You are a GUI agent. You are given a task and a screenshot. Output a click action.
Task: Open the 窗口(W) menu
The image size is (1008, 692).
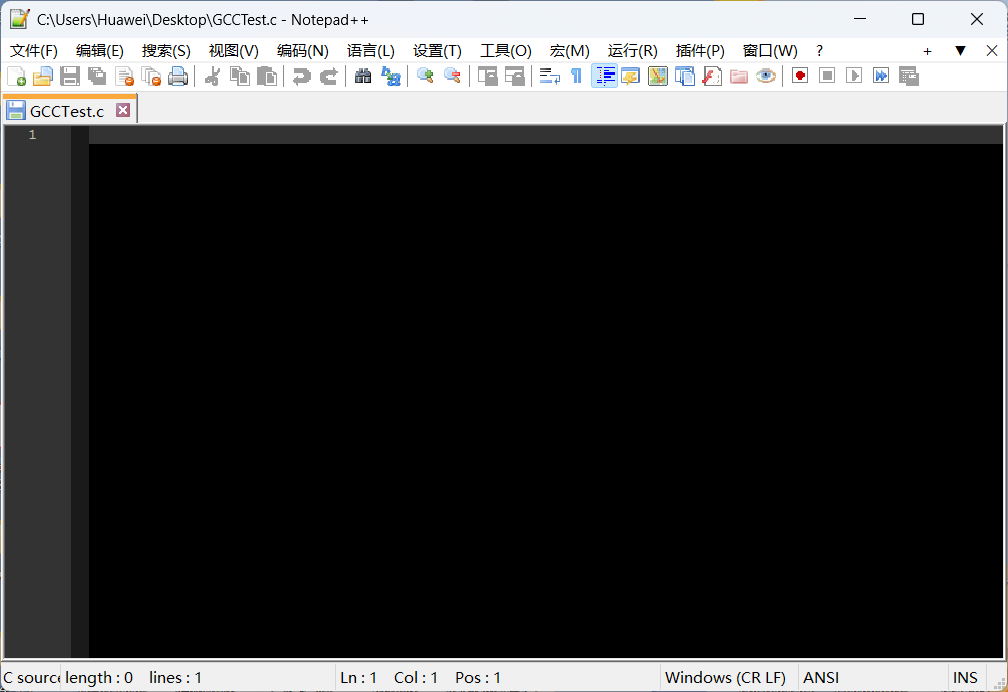click(x=770, y=51)
